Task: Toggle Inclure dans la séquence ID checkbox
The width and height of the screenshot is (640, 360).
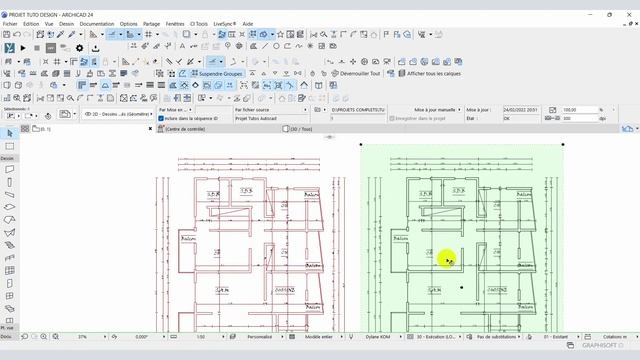Action: [161, 118]
